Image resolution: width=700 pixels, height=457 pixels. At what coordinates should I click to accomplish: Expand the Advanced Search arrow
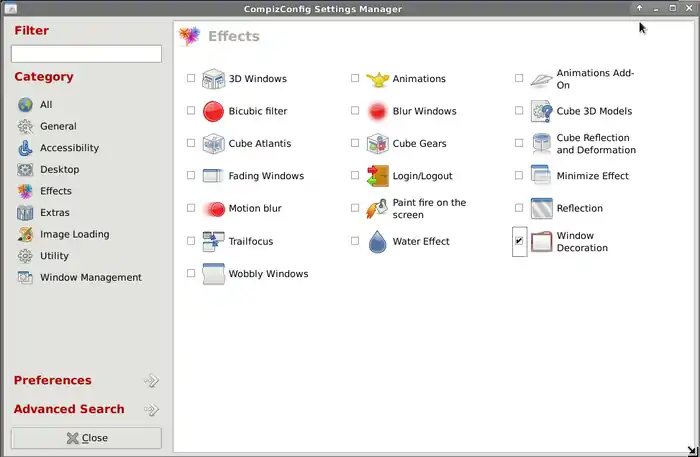pyautogui.click(x=151, y=410)
